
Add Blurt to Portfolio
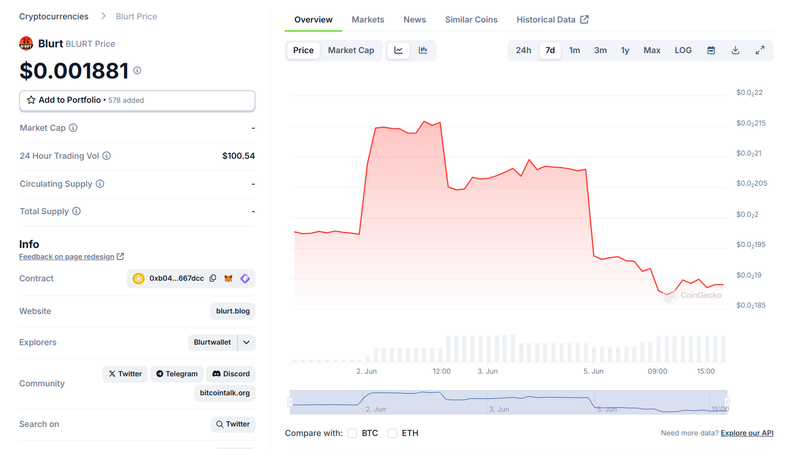point(137,100)
